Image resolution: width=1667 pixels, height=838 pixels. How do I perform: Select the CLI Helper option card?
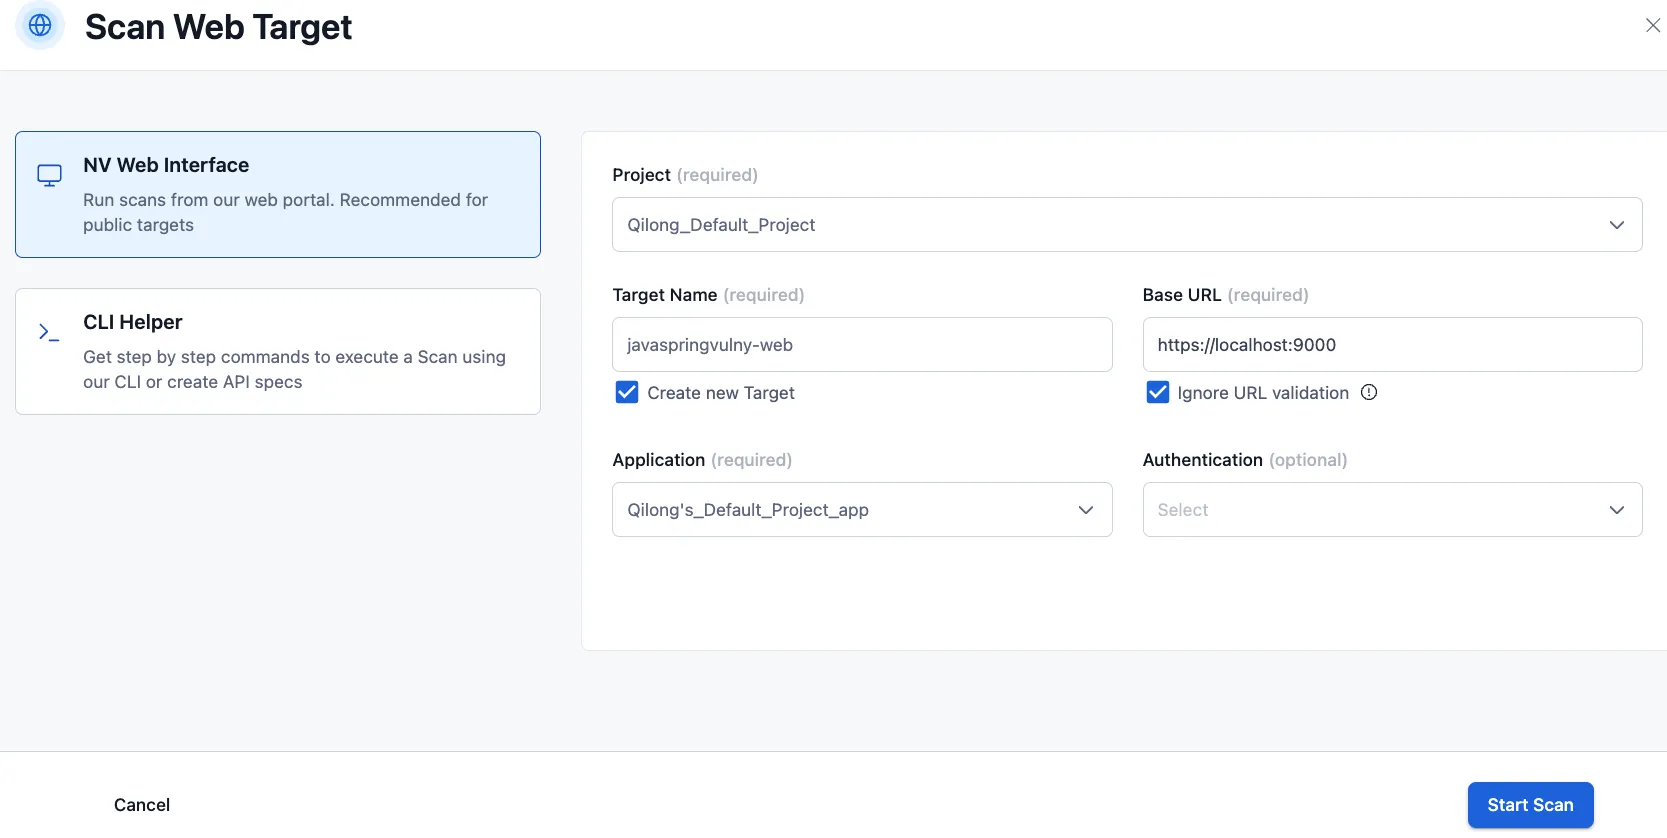pyautogui.click(x=278, y=351)
